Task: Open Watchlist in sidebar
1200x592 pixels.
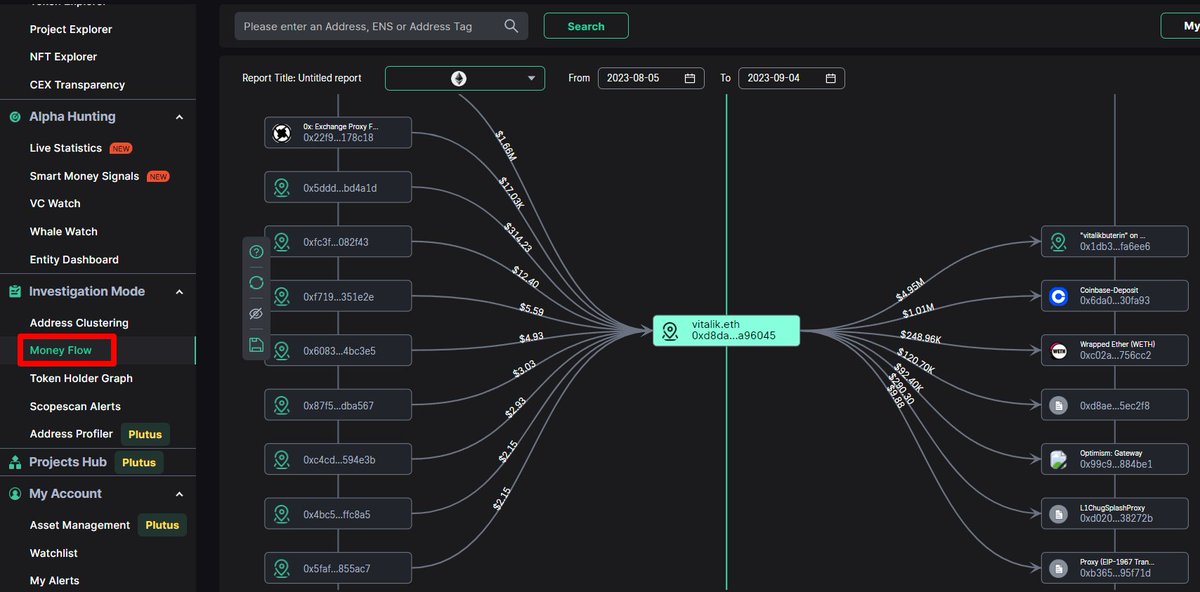Action: [x=54, y=553]
